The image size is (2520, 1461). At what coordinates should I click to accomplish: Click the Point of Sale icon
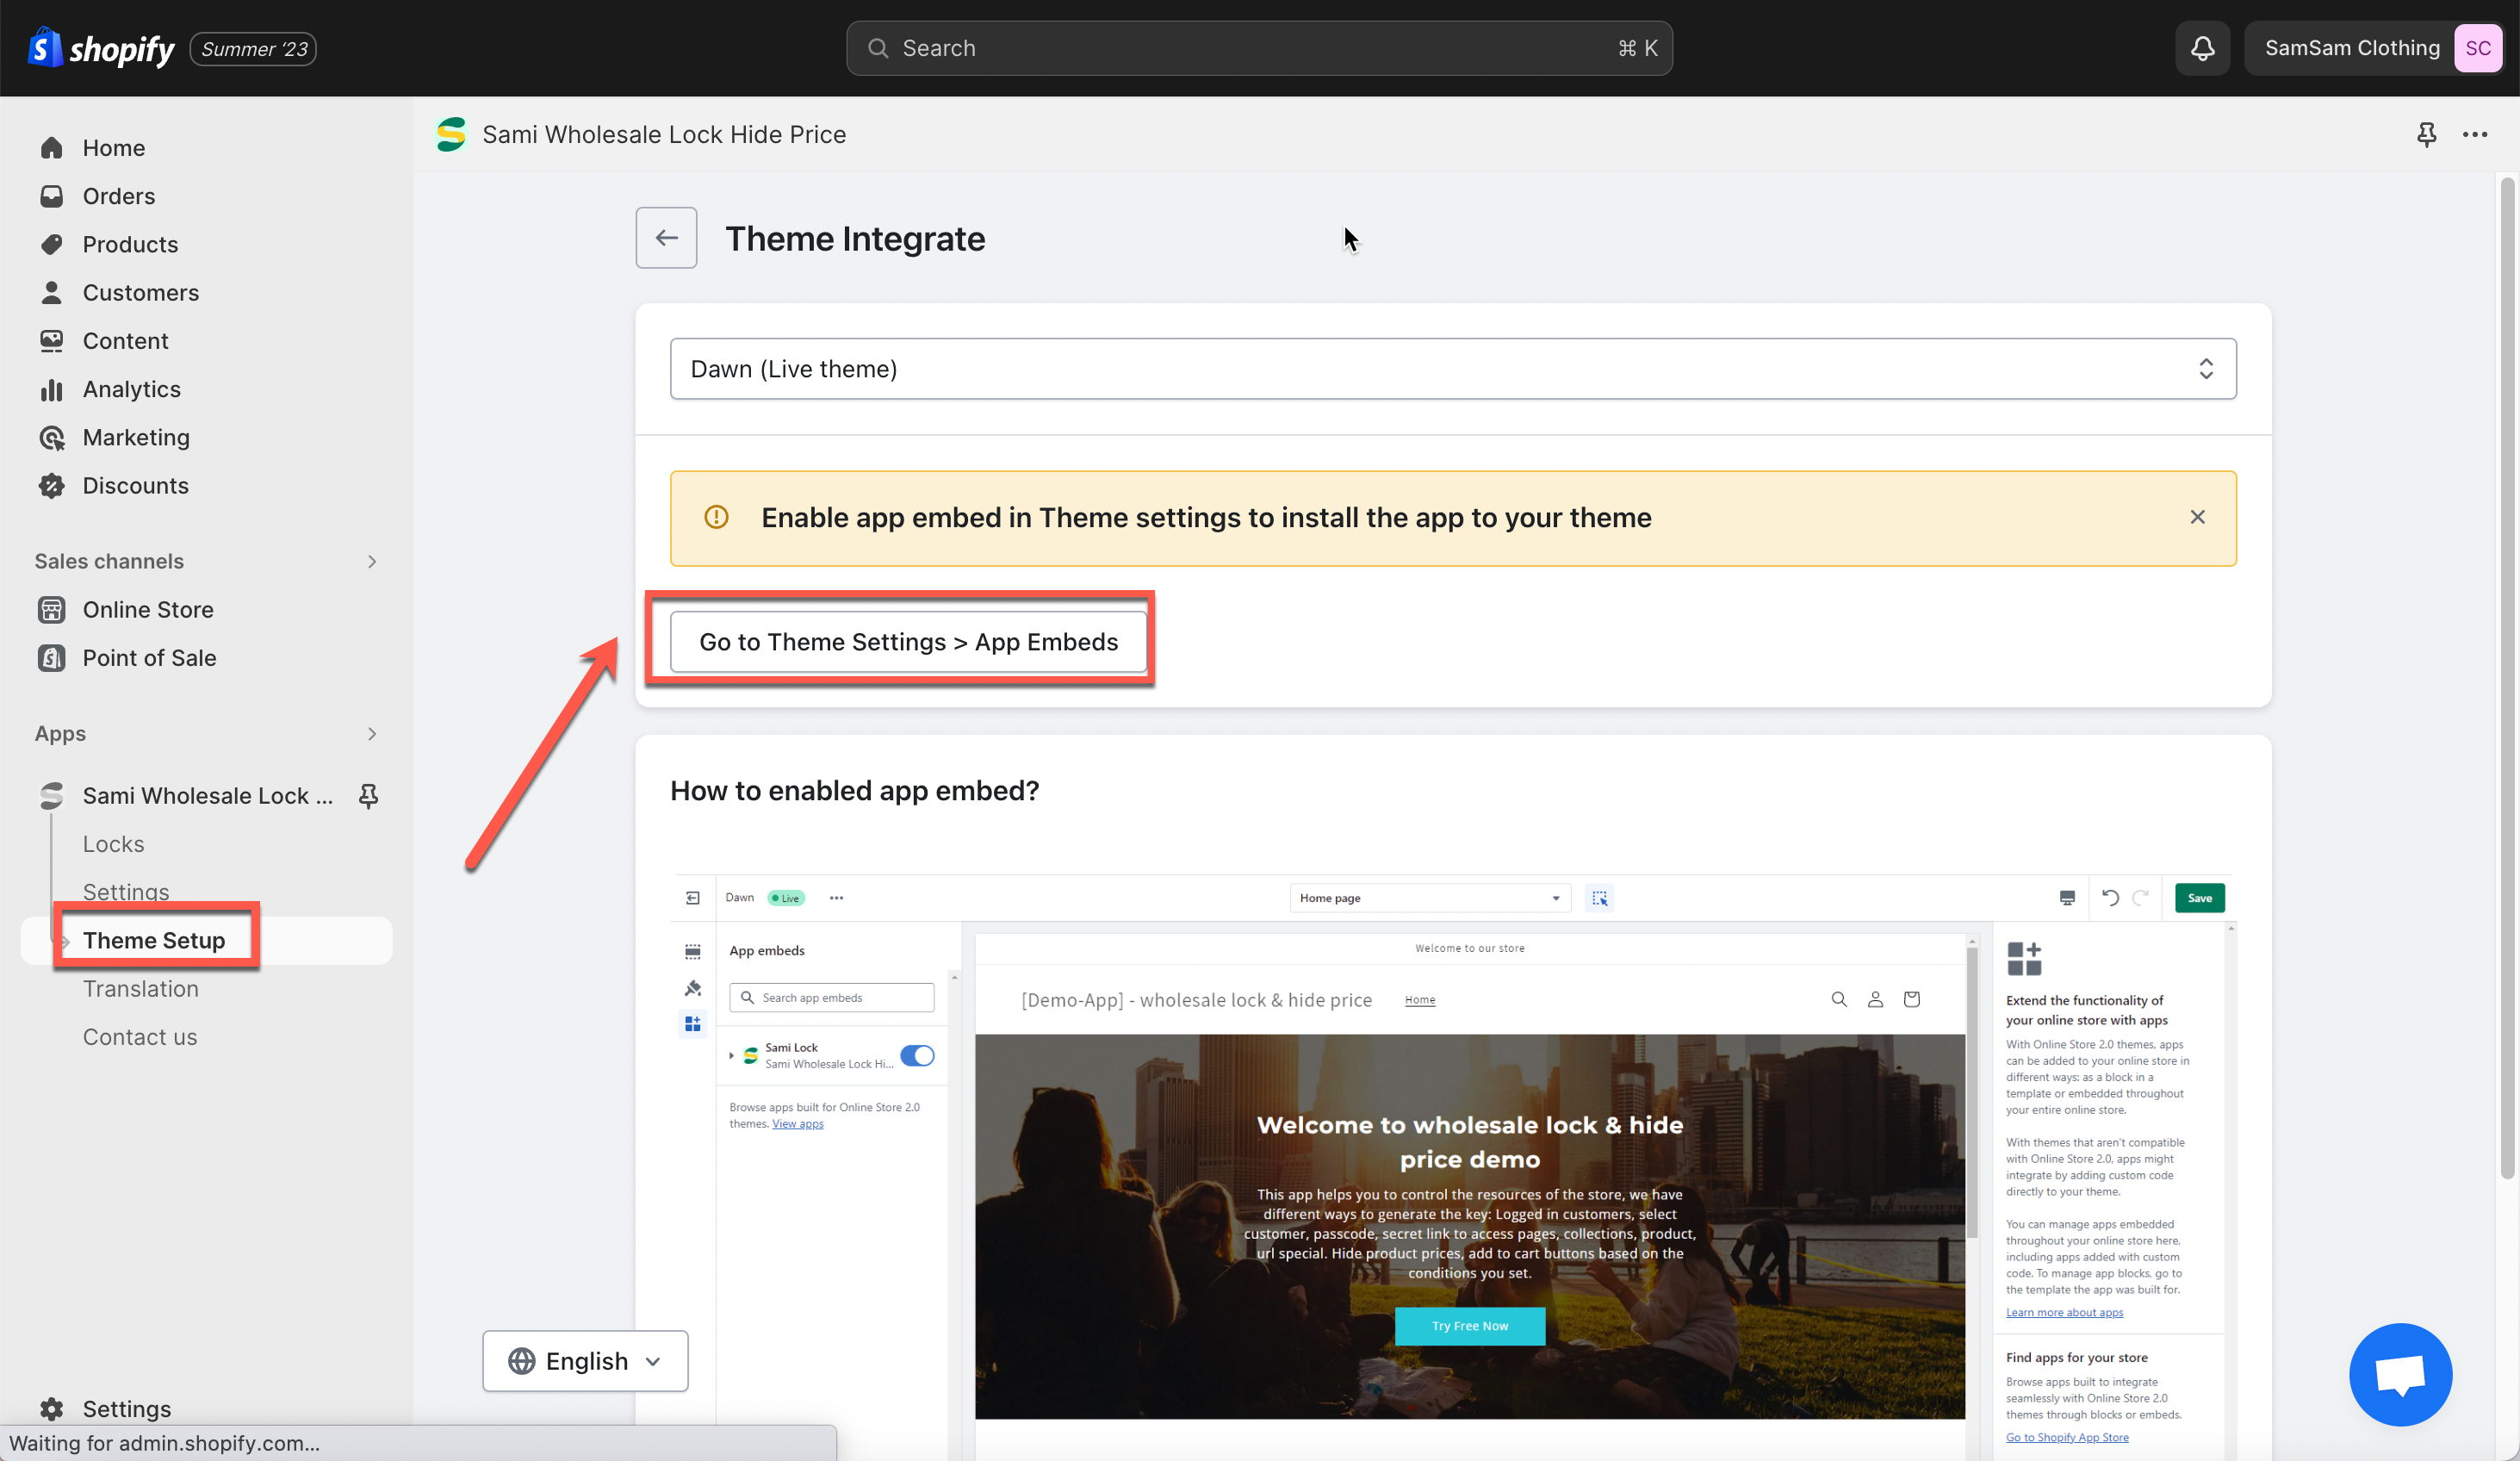tap(51, 658)
